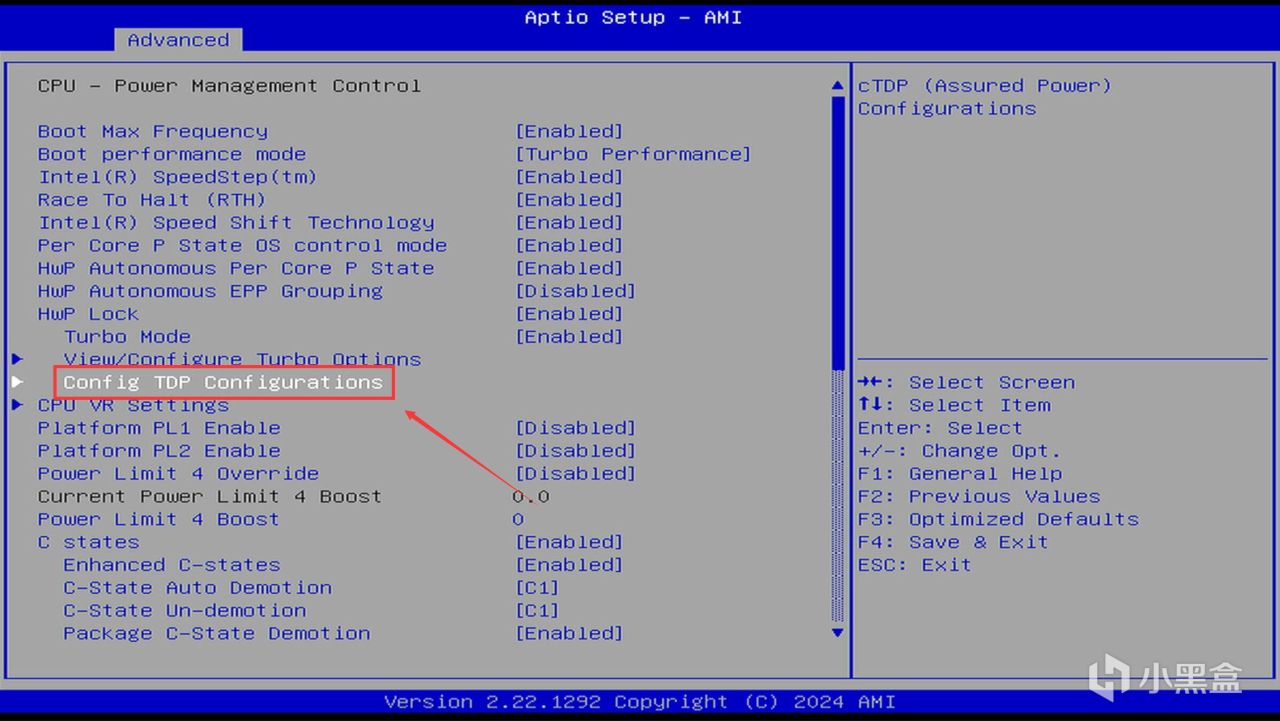Click the scrollbar up arrow
This screenshot has width=1280, height=721.
click(838, 86)
